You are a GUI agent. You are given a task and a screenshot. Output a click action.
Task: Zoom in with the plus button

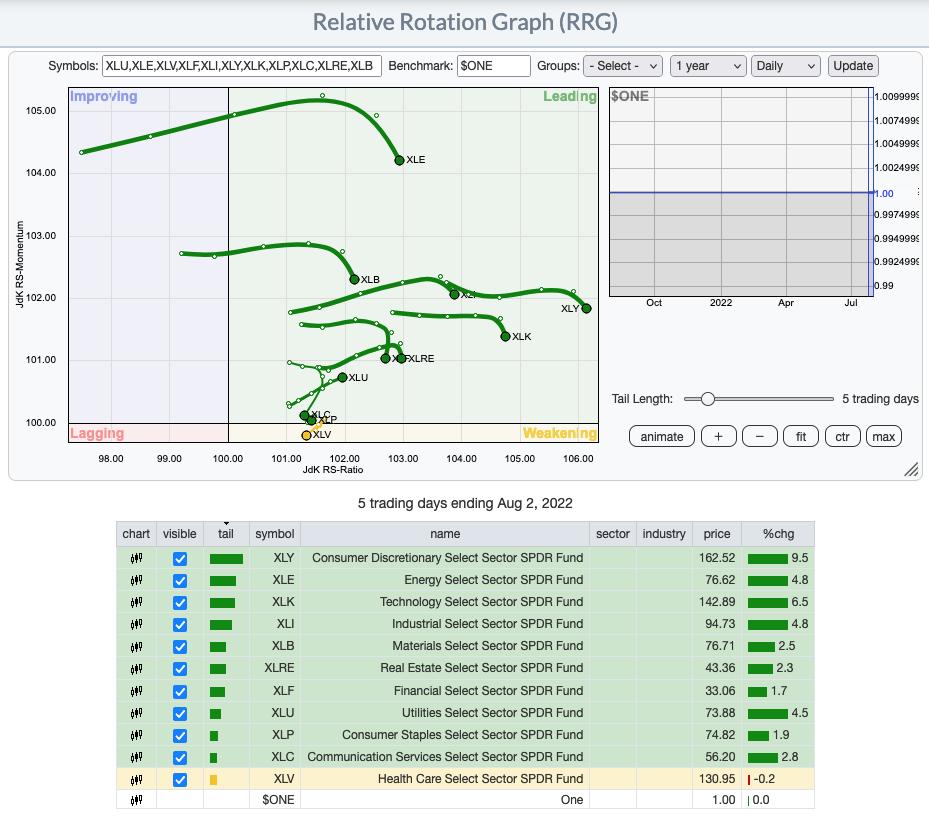[x=719, y=437]
